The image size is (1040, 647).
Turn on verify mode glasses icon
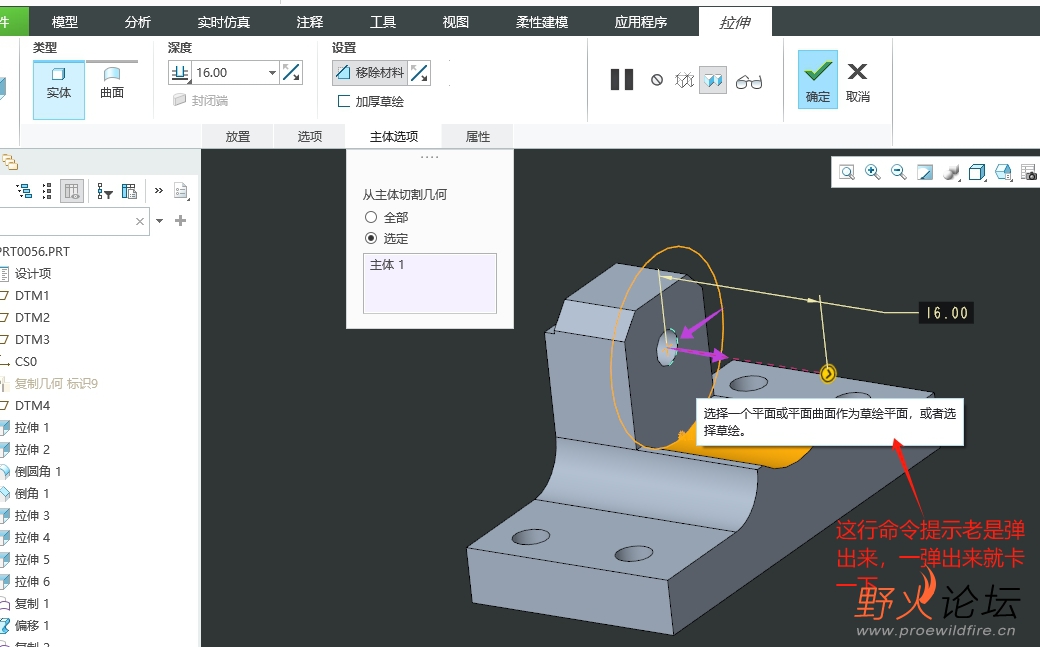tap(749, 82)
